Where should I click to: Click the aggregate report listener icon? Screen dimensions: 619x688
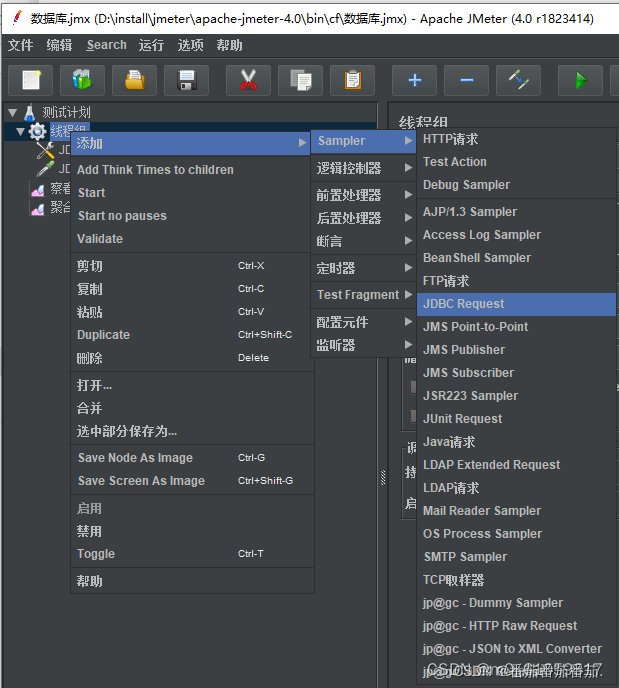[38, 209]
